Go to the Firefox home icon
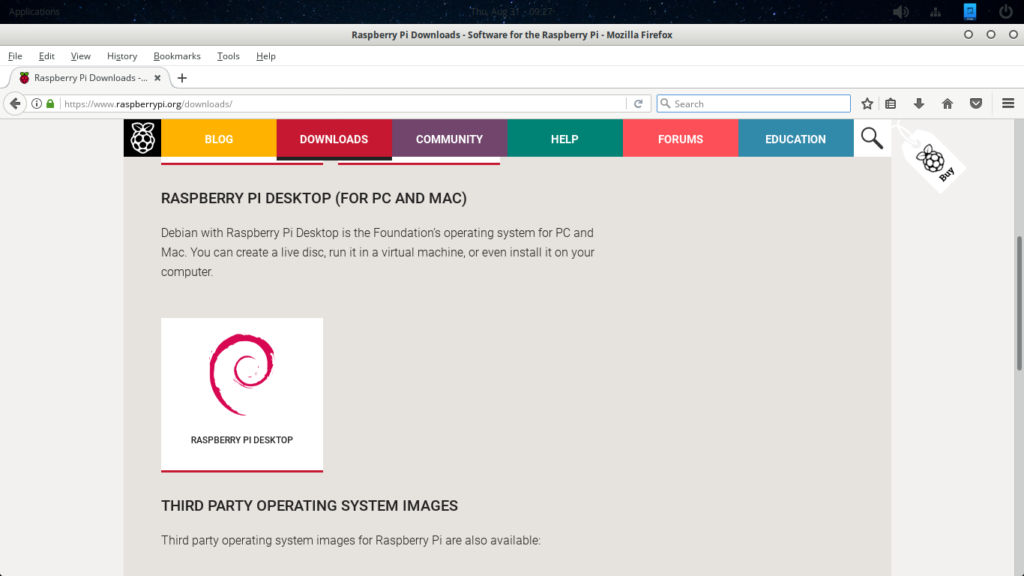1024x576 pixels. [x=947, y=103]
